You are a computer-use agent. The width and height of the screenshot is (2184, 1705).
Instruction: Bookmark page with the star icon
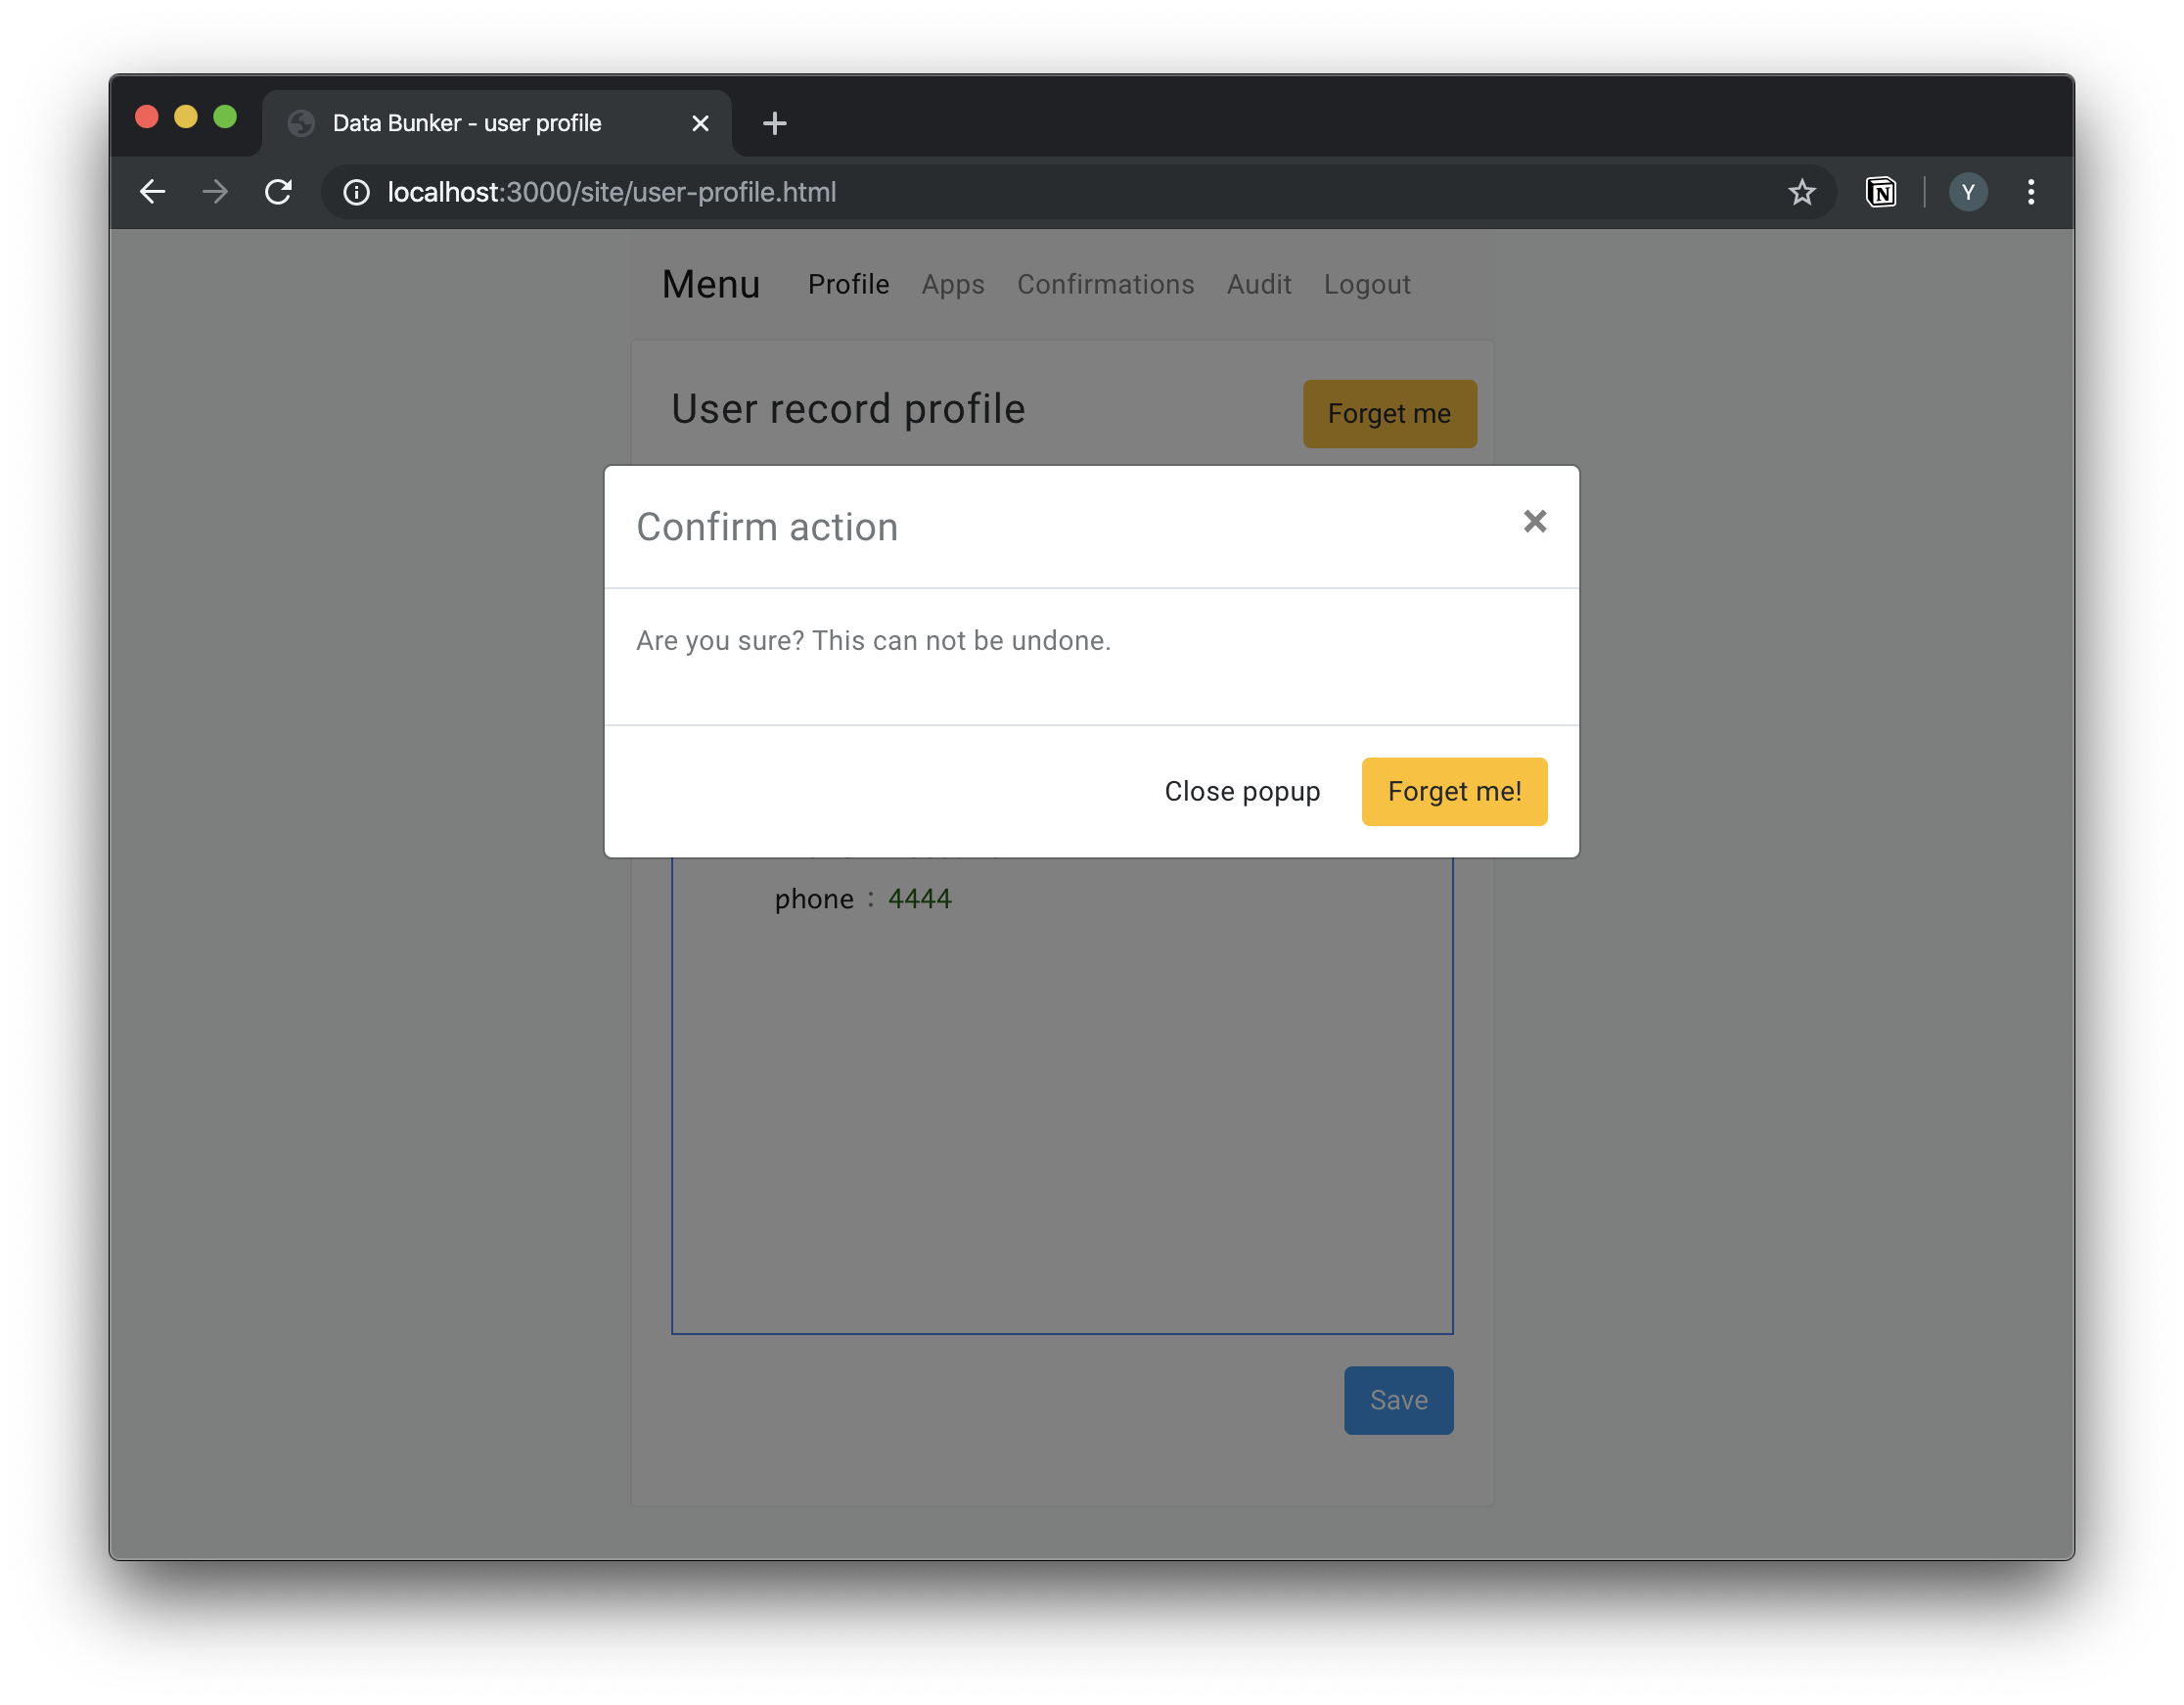1801,192
